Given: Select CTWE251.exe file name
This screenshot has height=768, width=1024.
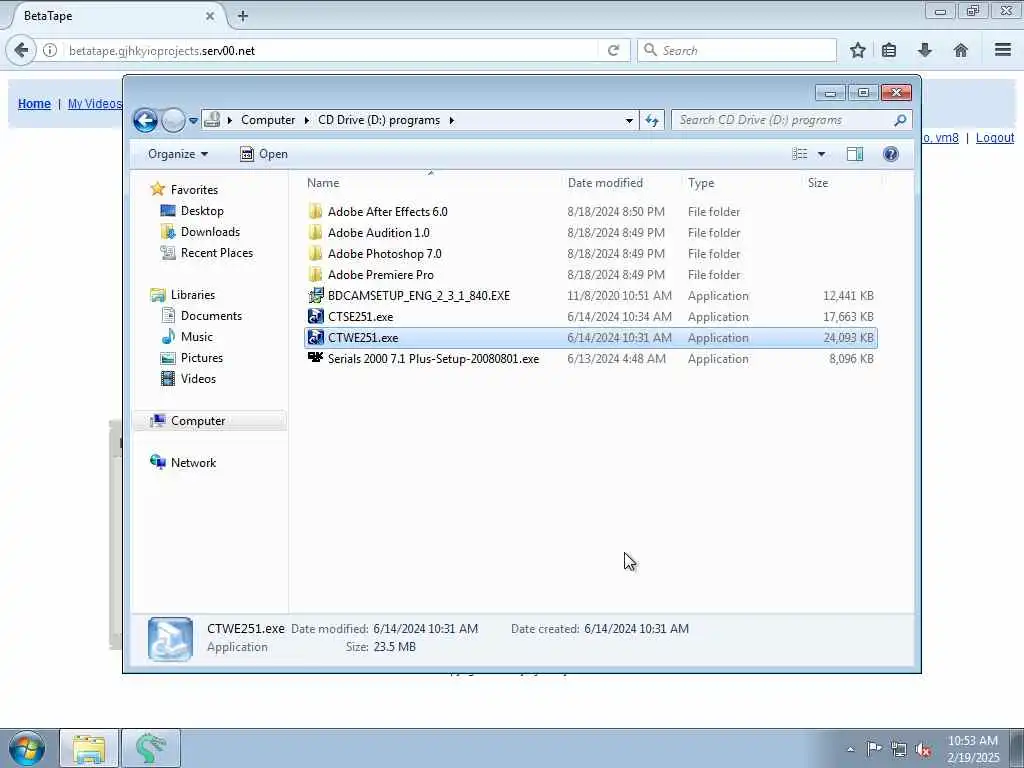Looking at the screenshot, I should click(x=363, y=338).
